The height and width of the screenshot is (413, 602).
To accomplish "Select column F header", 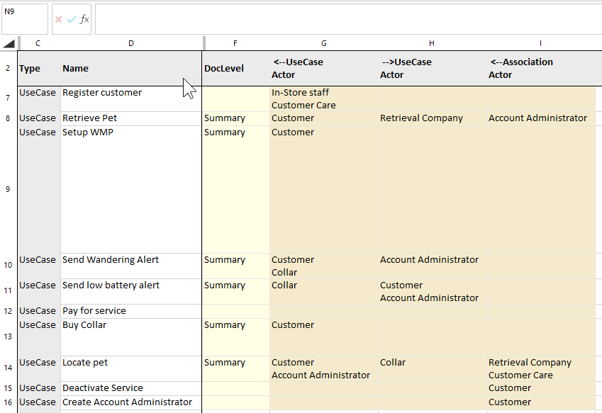I will 235,43.
